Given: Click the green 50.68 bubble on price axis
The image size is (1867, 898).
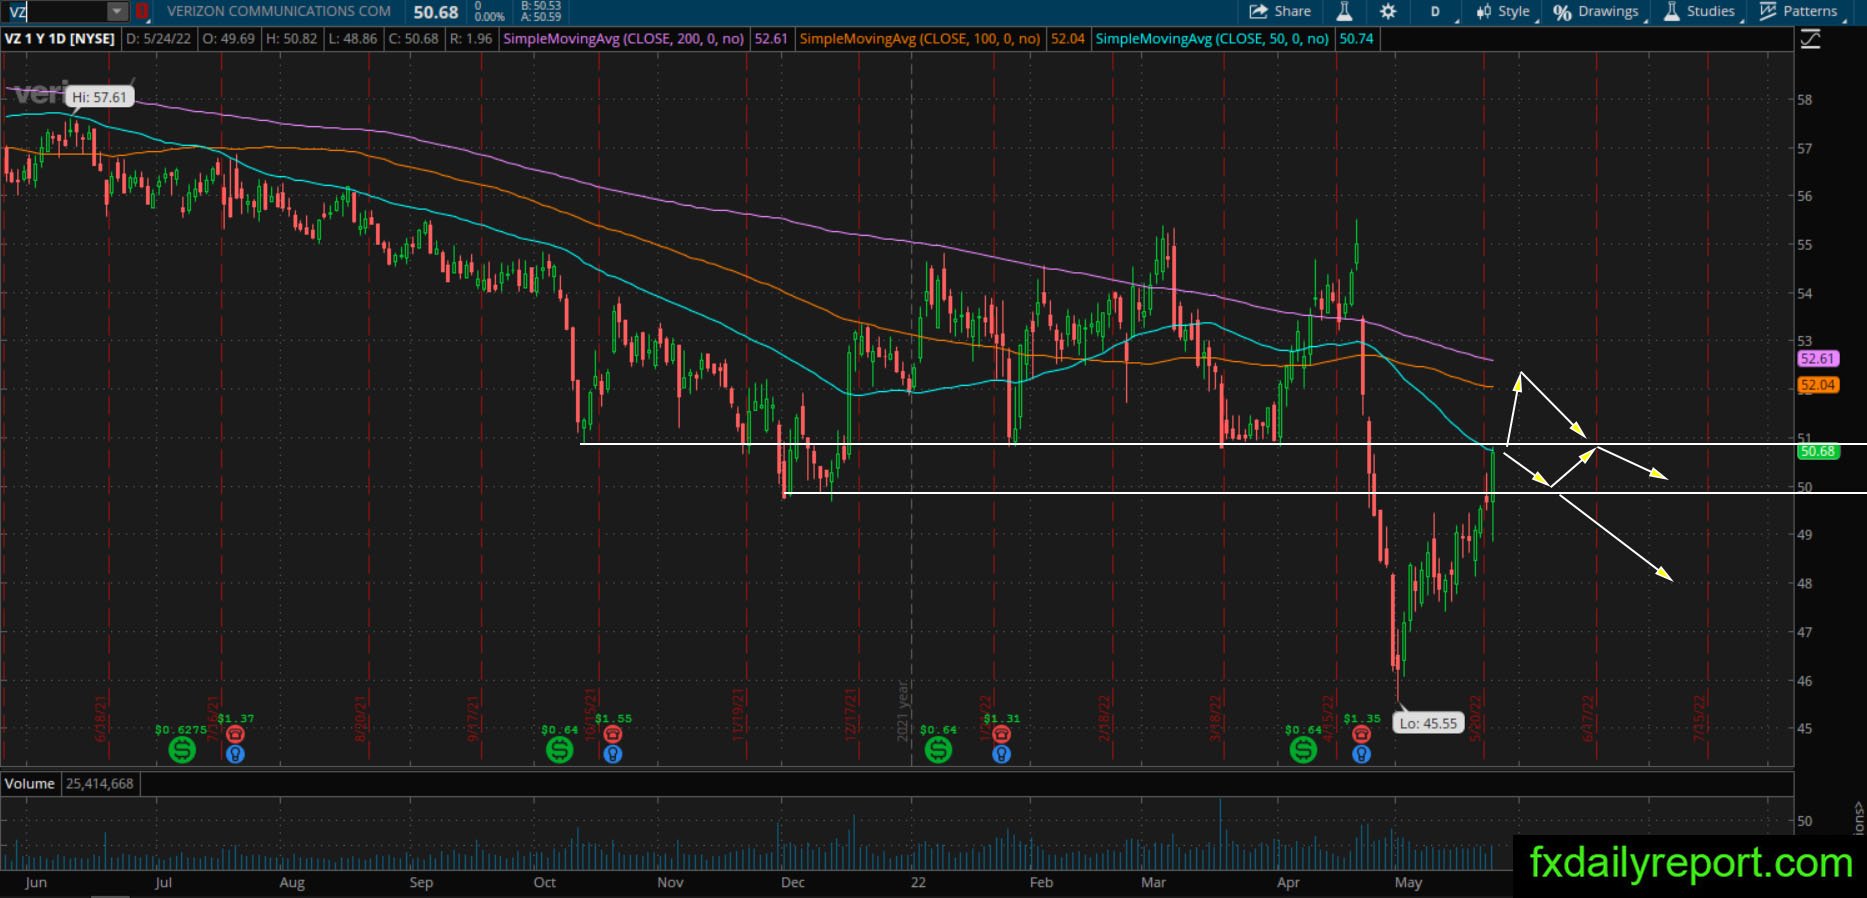Looking at the screenshot, I should (1817, 451).
